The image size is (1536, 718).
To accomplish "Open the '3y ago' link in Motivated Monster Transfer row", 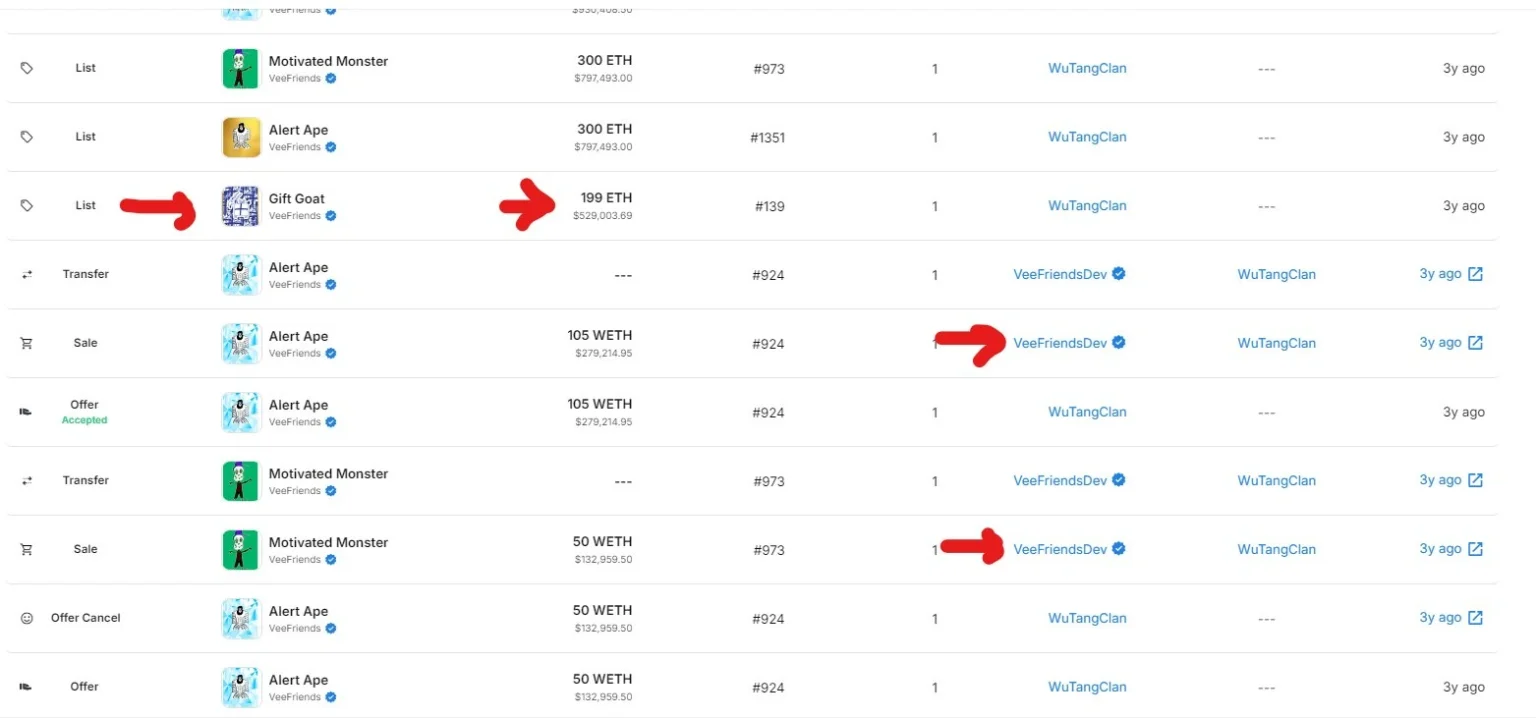I will (x=1440, y=480).
